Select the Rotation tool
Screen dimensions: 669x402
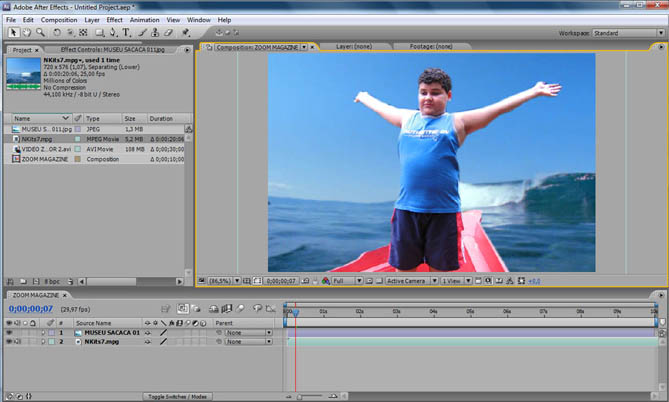tap(56, 32)
